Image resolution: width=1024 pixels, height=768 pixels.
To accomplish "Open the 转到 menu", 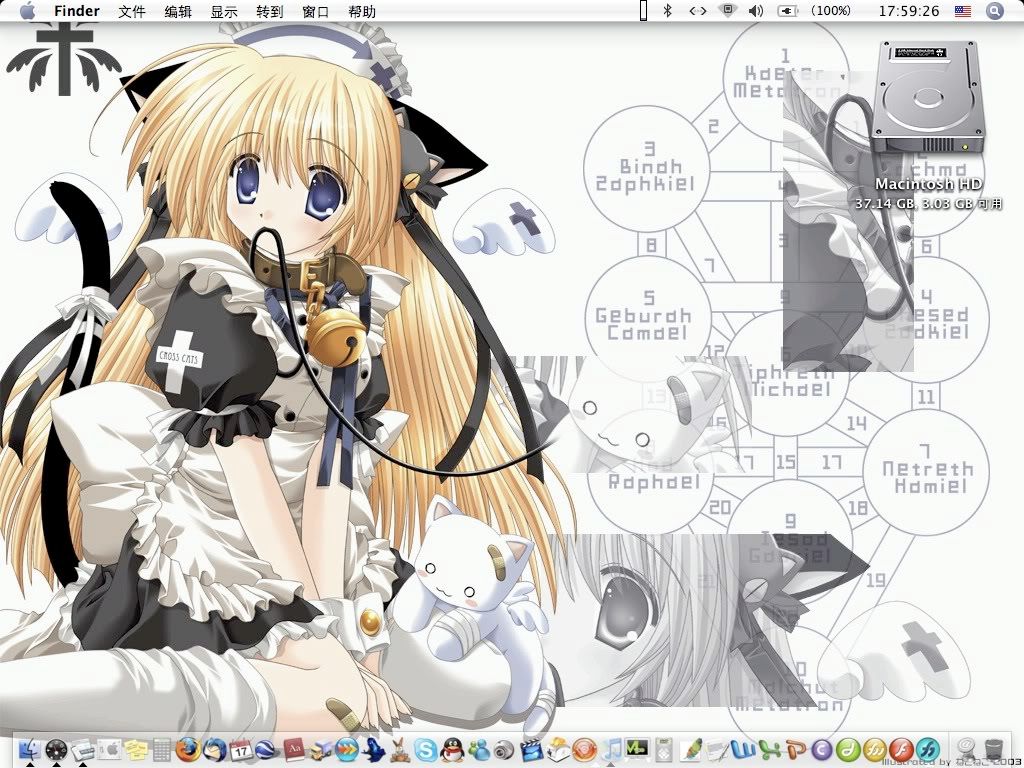I will click(270, 11).
